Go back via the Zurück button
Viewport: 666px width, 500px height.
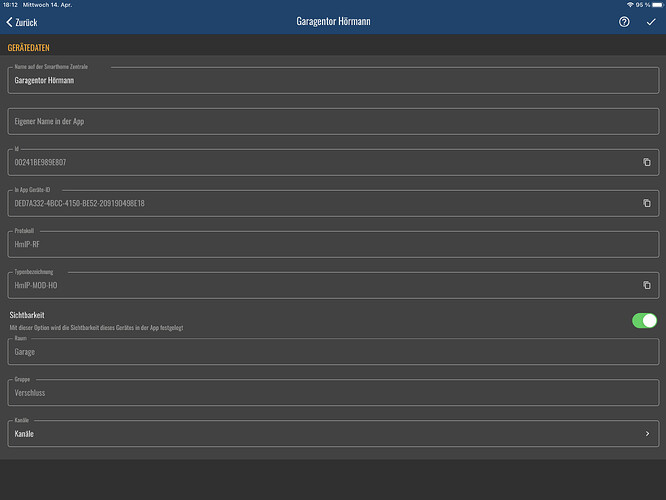click(x=26, y=21)
